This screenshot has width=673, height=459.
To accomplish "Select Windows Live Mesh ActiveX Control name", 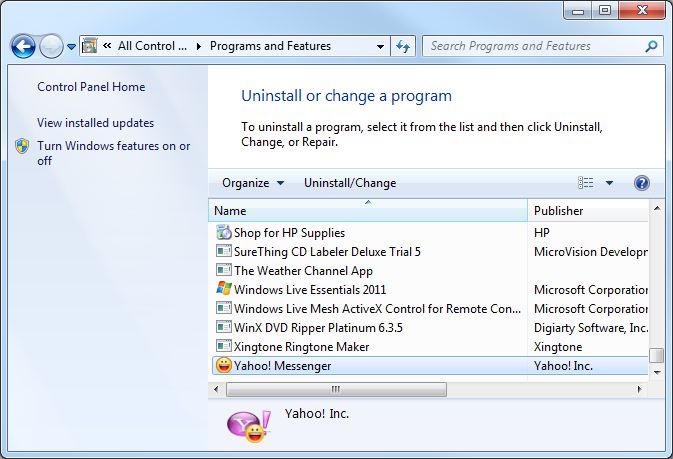I will (377, 309).
